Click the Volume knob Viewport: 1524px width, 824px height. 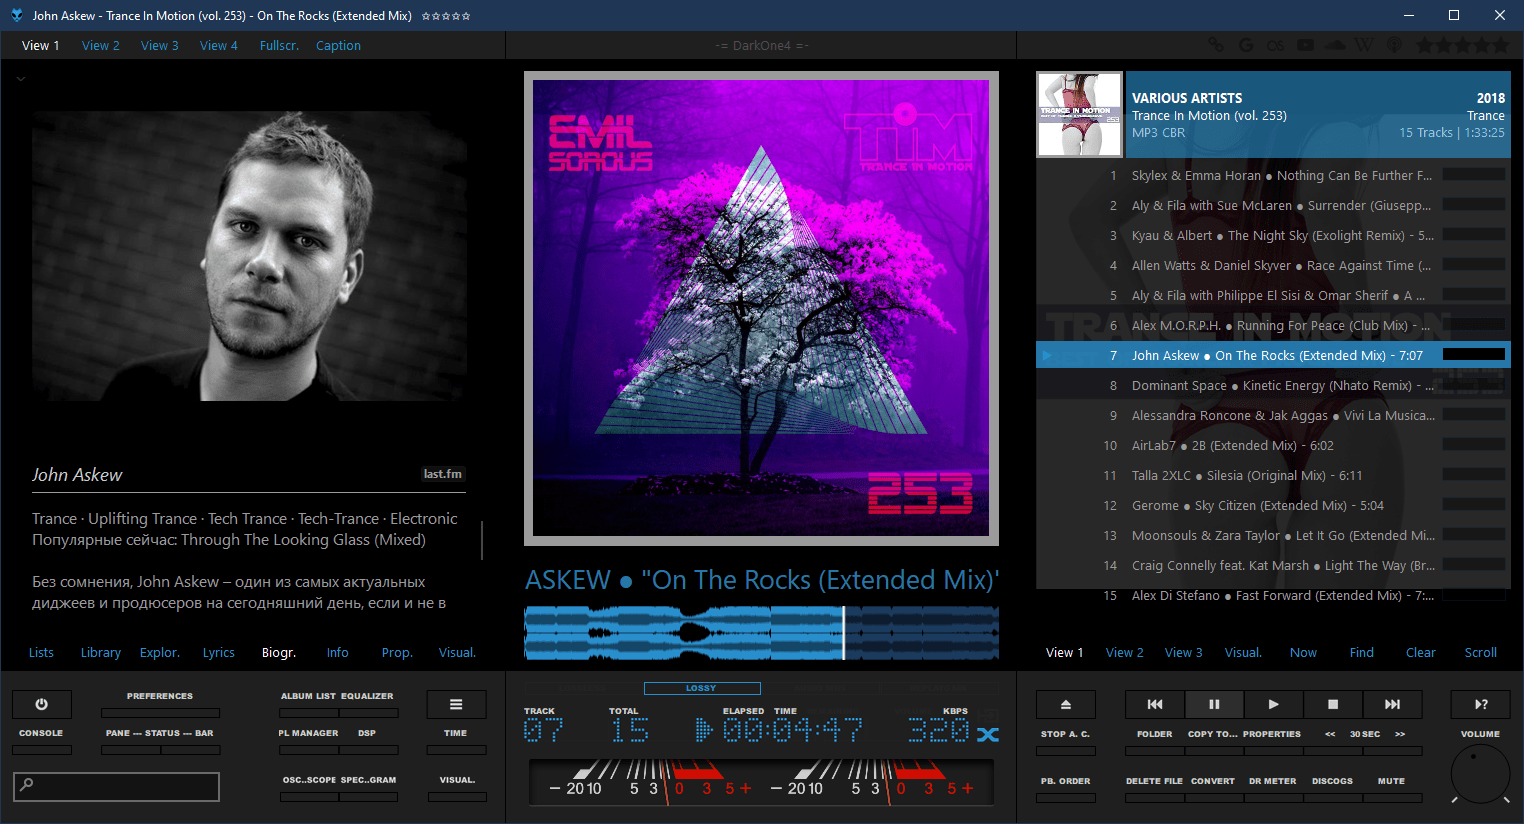pos(1480,774)
